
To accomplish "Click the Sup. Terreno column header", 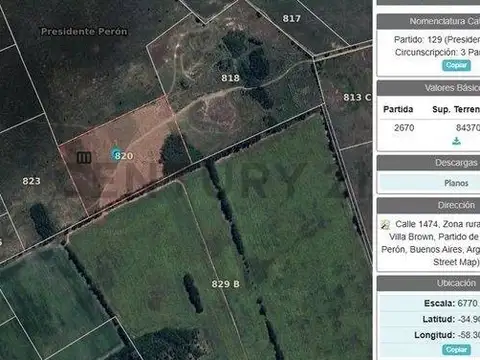I will pyautogui.click(x=456, y=109).
